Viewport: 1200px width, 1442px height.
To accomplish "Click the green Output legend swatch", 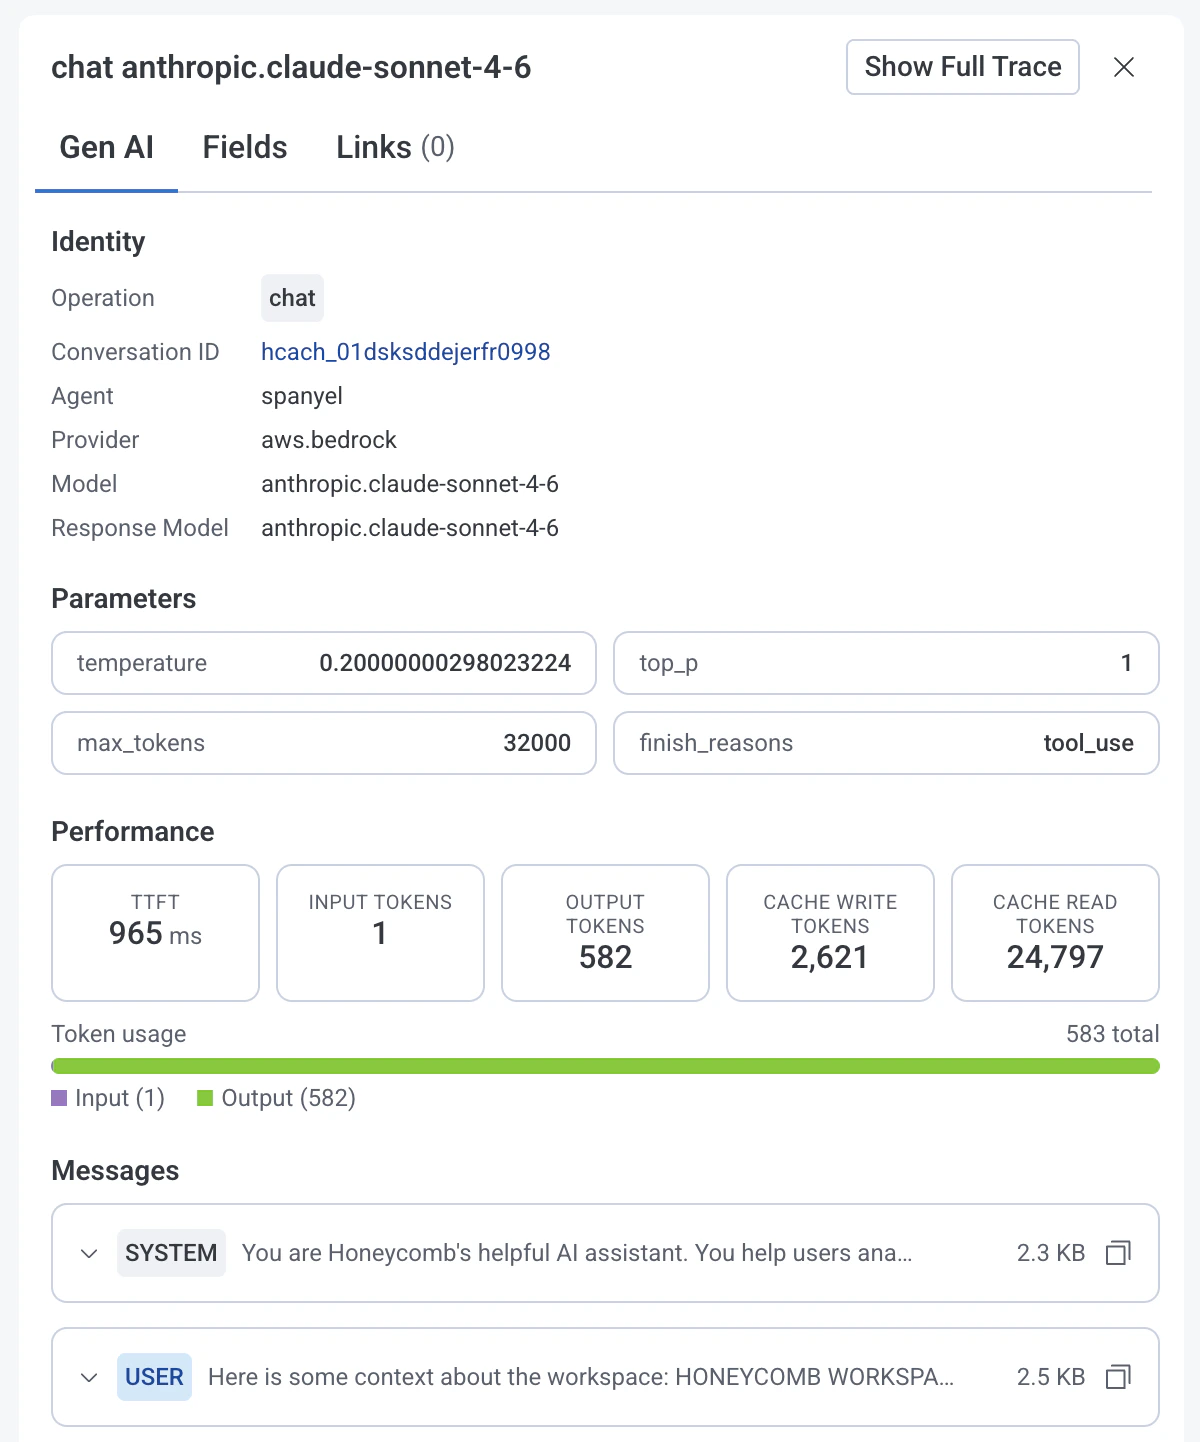I will coord(205,1098).
